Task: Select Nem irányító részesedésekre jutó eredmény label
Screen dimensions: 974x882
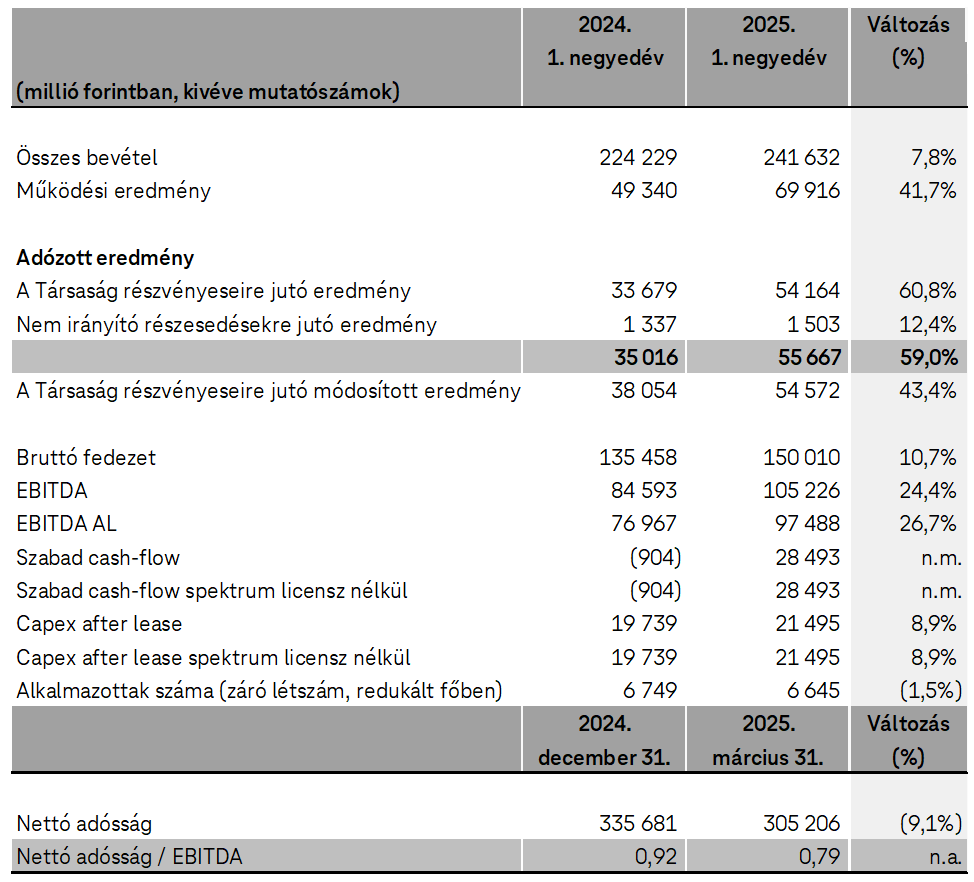Action: (226, 324)
